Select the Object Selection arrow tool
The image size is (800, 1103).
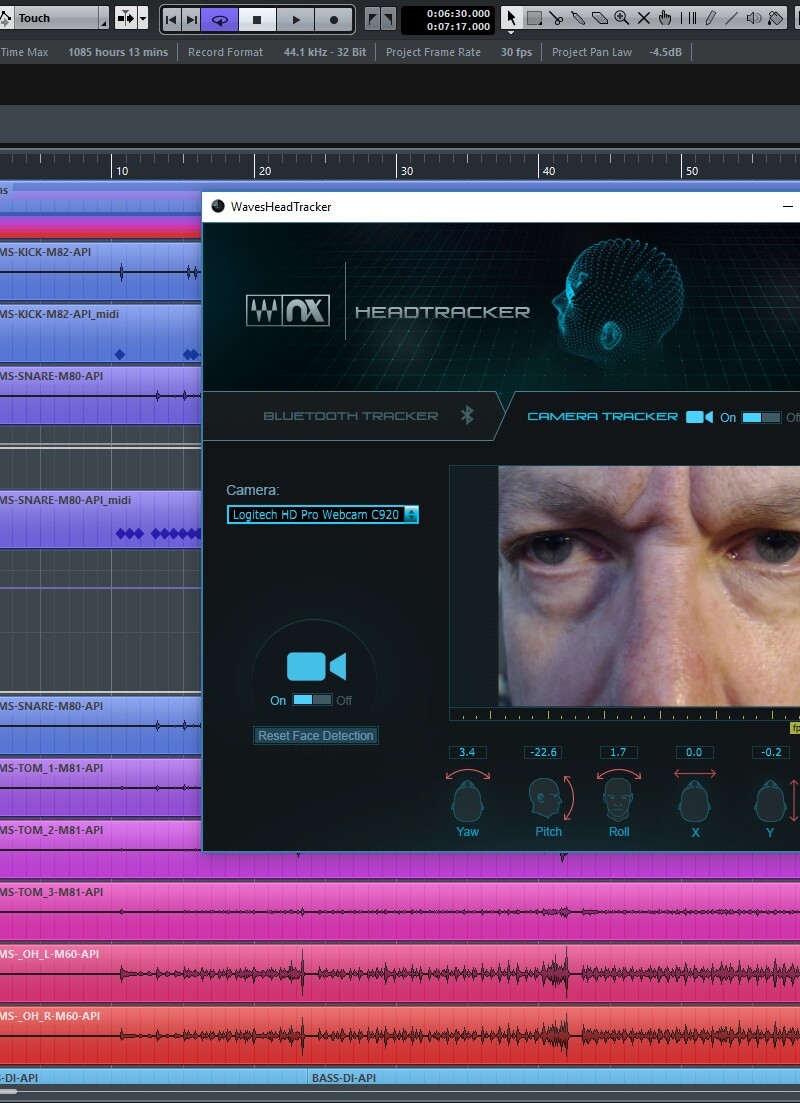511,17
